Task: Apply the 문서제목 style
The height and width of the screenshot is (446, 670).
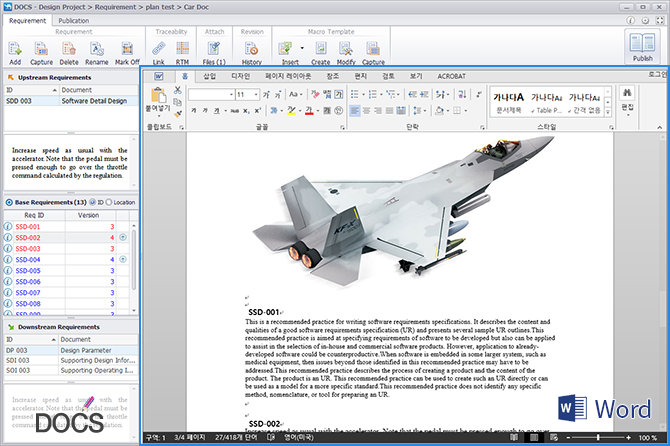Action: [508, 103]
